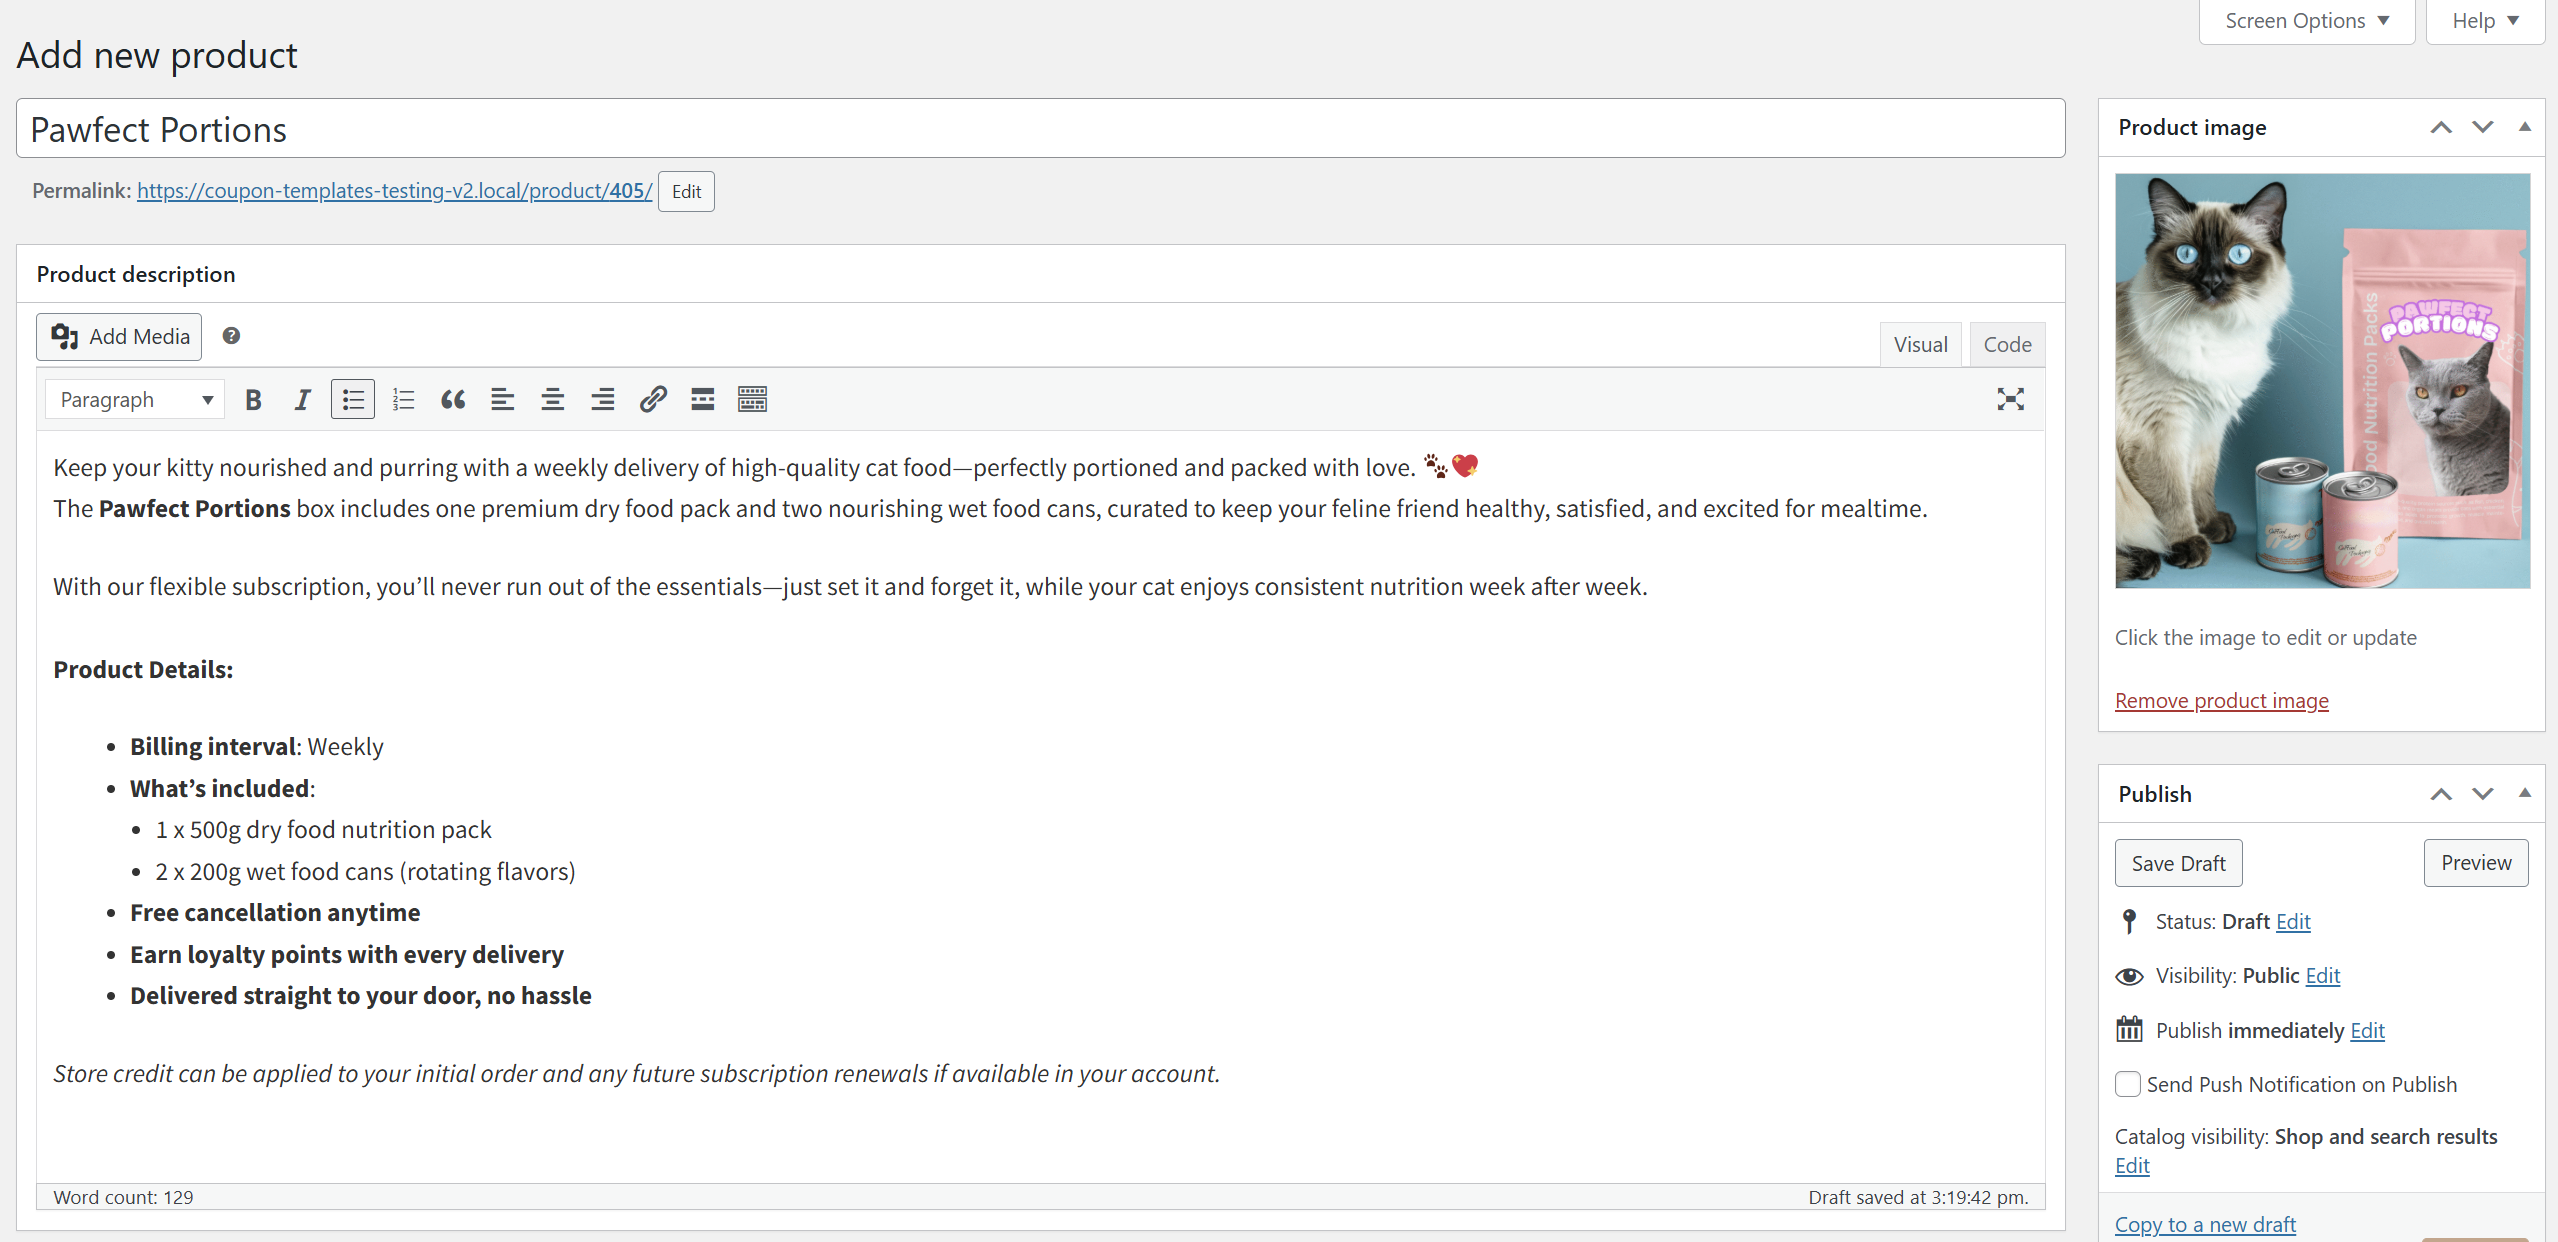Click the Product description panel heading
The height and width of the screenshot is (1242, 2558).
(x=136, y=275)
